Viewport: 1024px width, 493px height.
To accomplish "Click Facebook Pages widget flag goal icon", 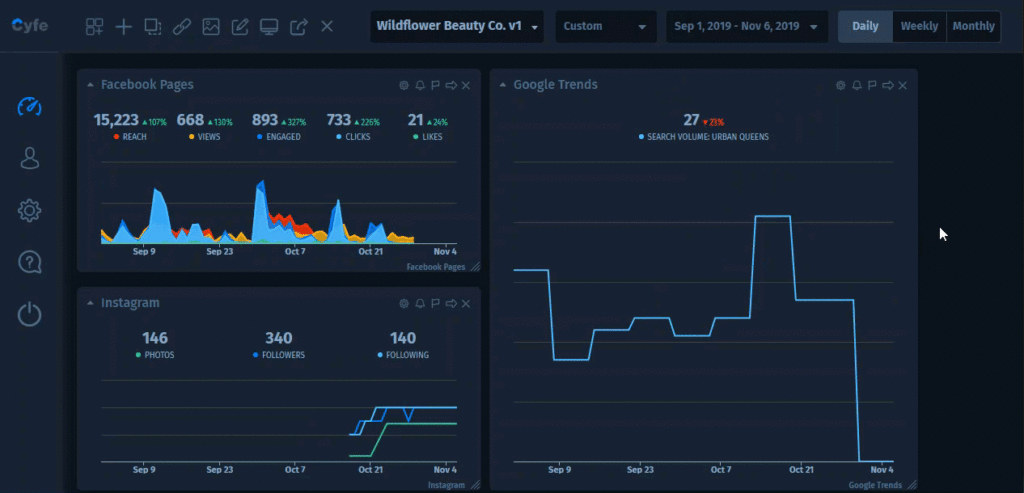I will (x=436, y=86).
